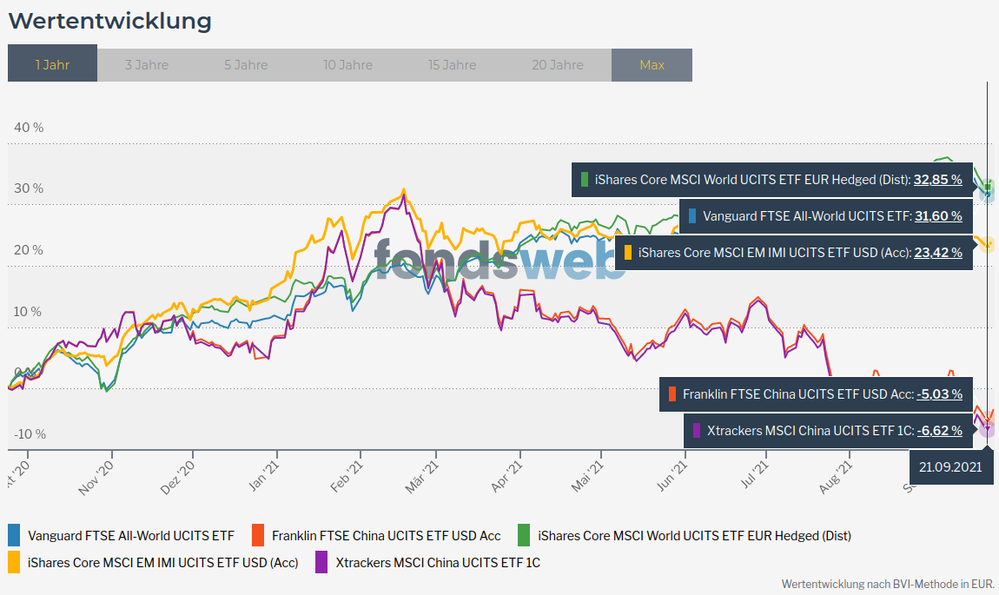The image size is (999, 595).
Task: Click the 31,60 % Vanguard tooltip value
Action: [938, 216]
